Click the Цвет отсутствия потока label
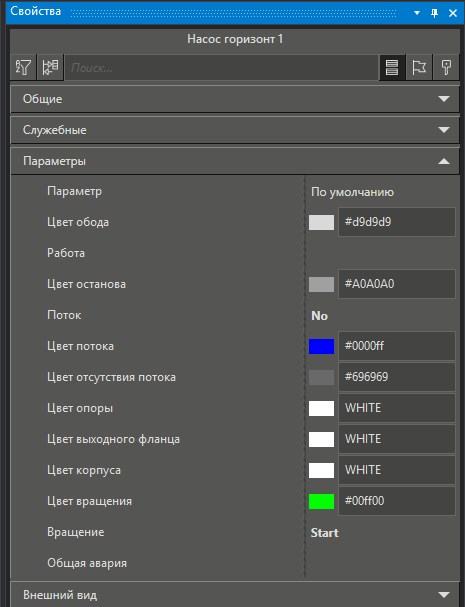This screenshot has height=607, width=465. 112,377
